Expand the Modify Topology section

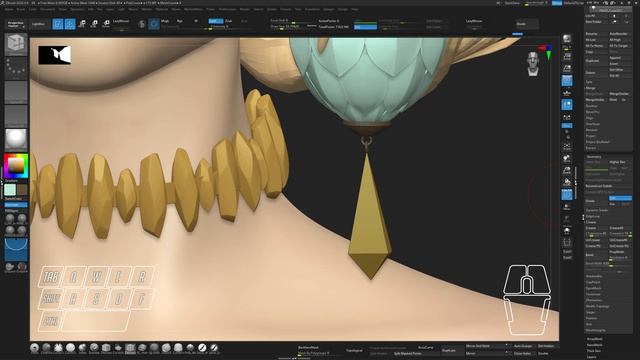click(598, 306)
